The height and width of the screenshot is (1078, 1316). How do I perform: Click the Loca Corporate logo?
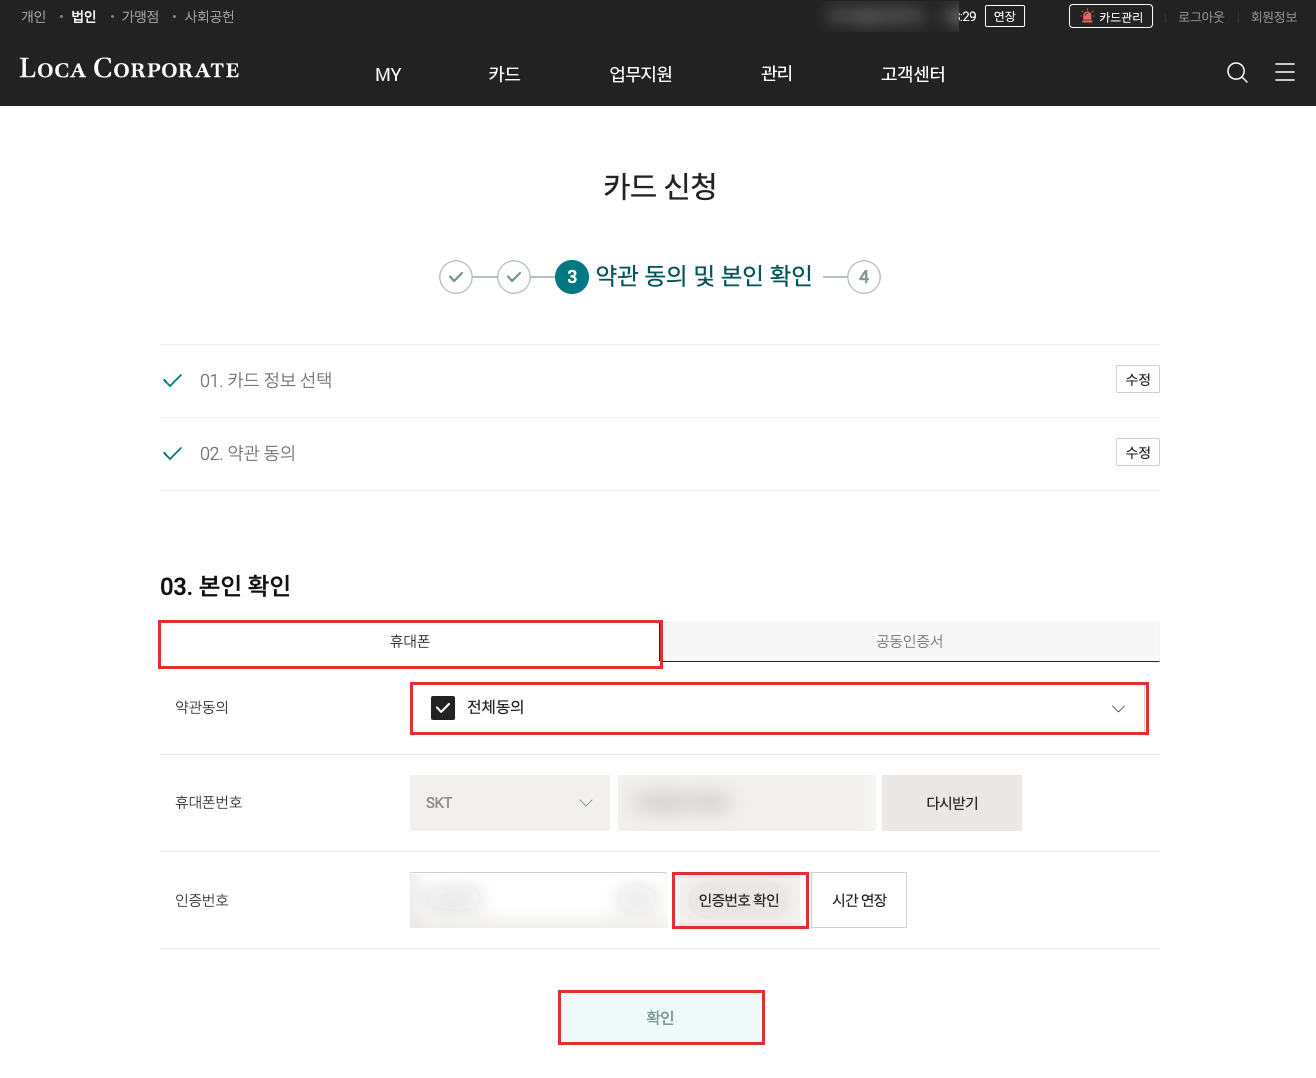click(130, 68)
